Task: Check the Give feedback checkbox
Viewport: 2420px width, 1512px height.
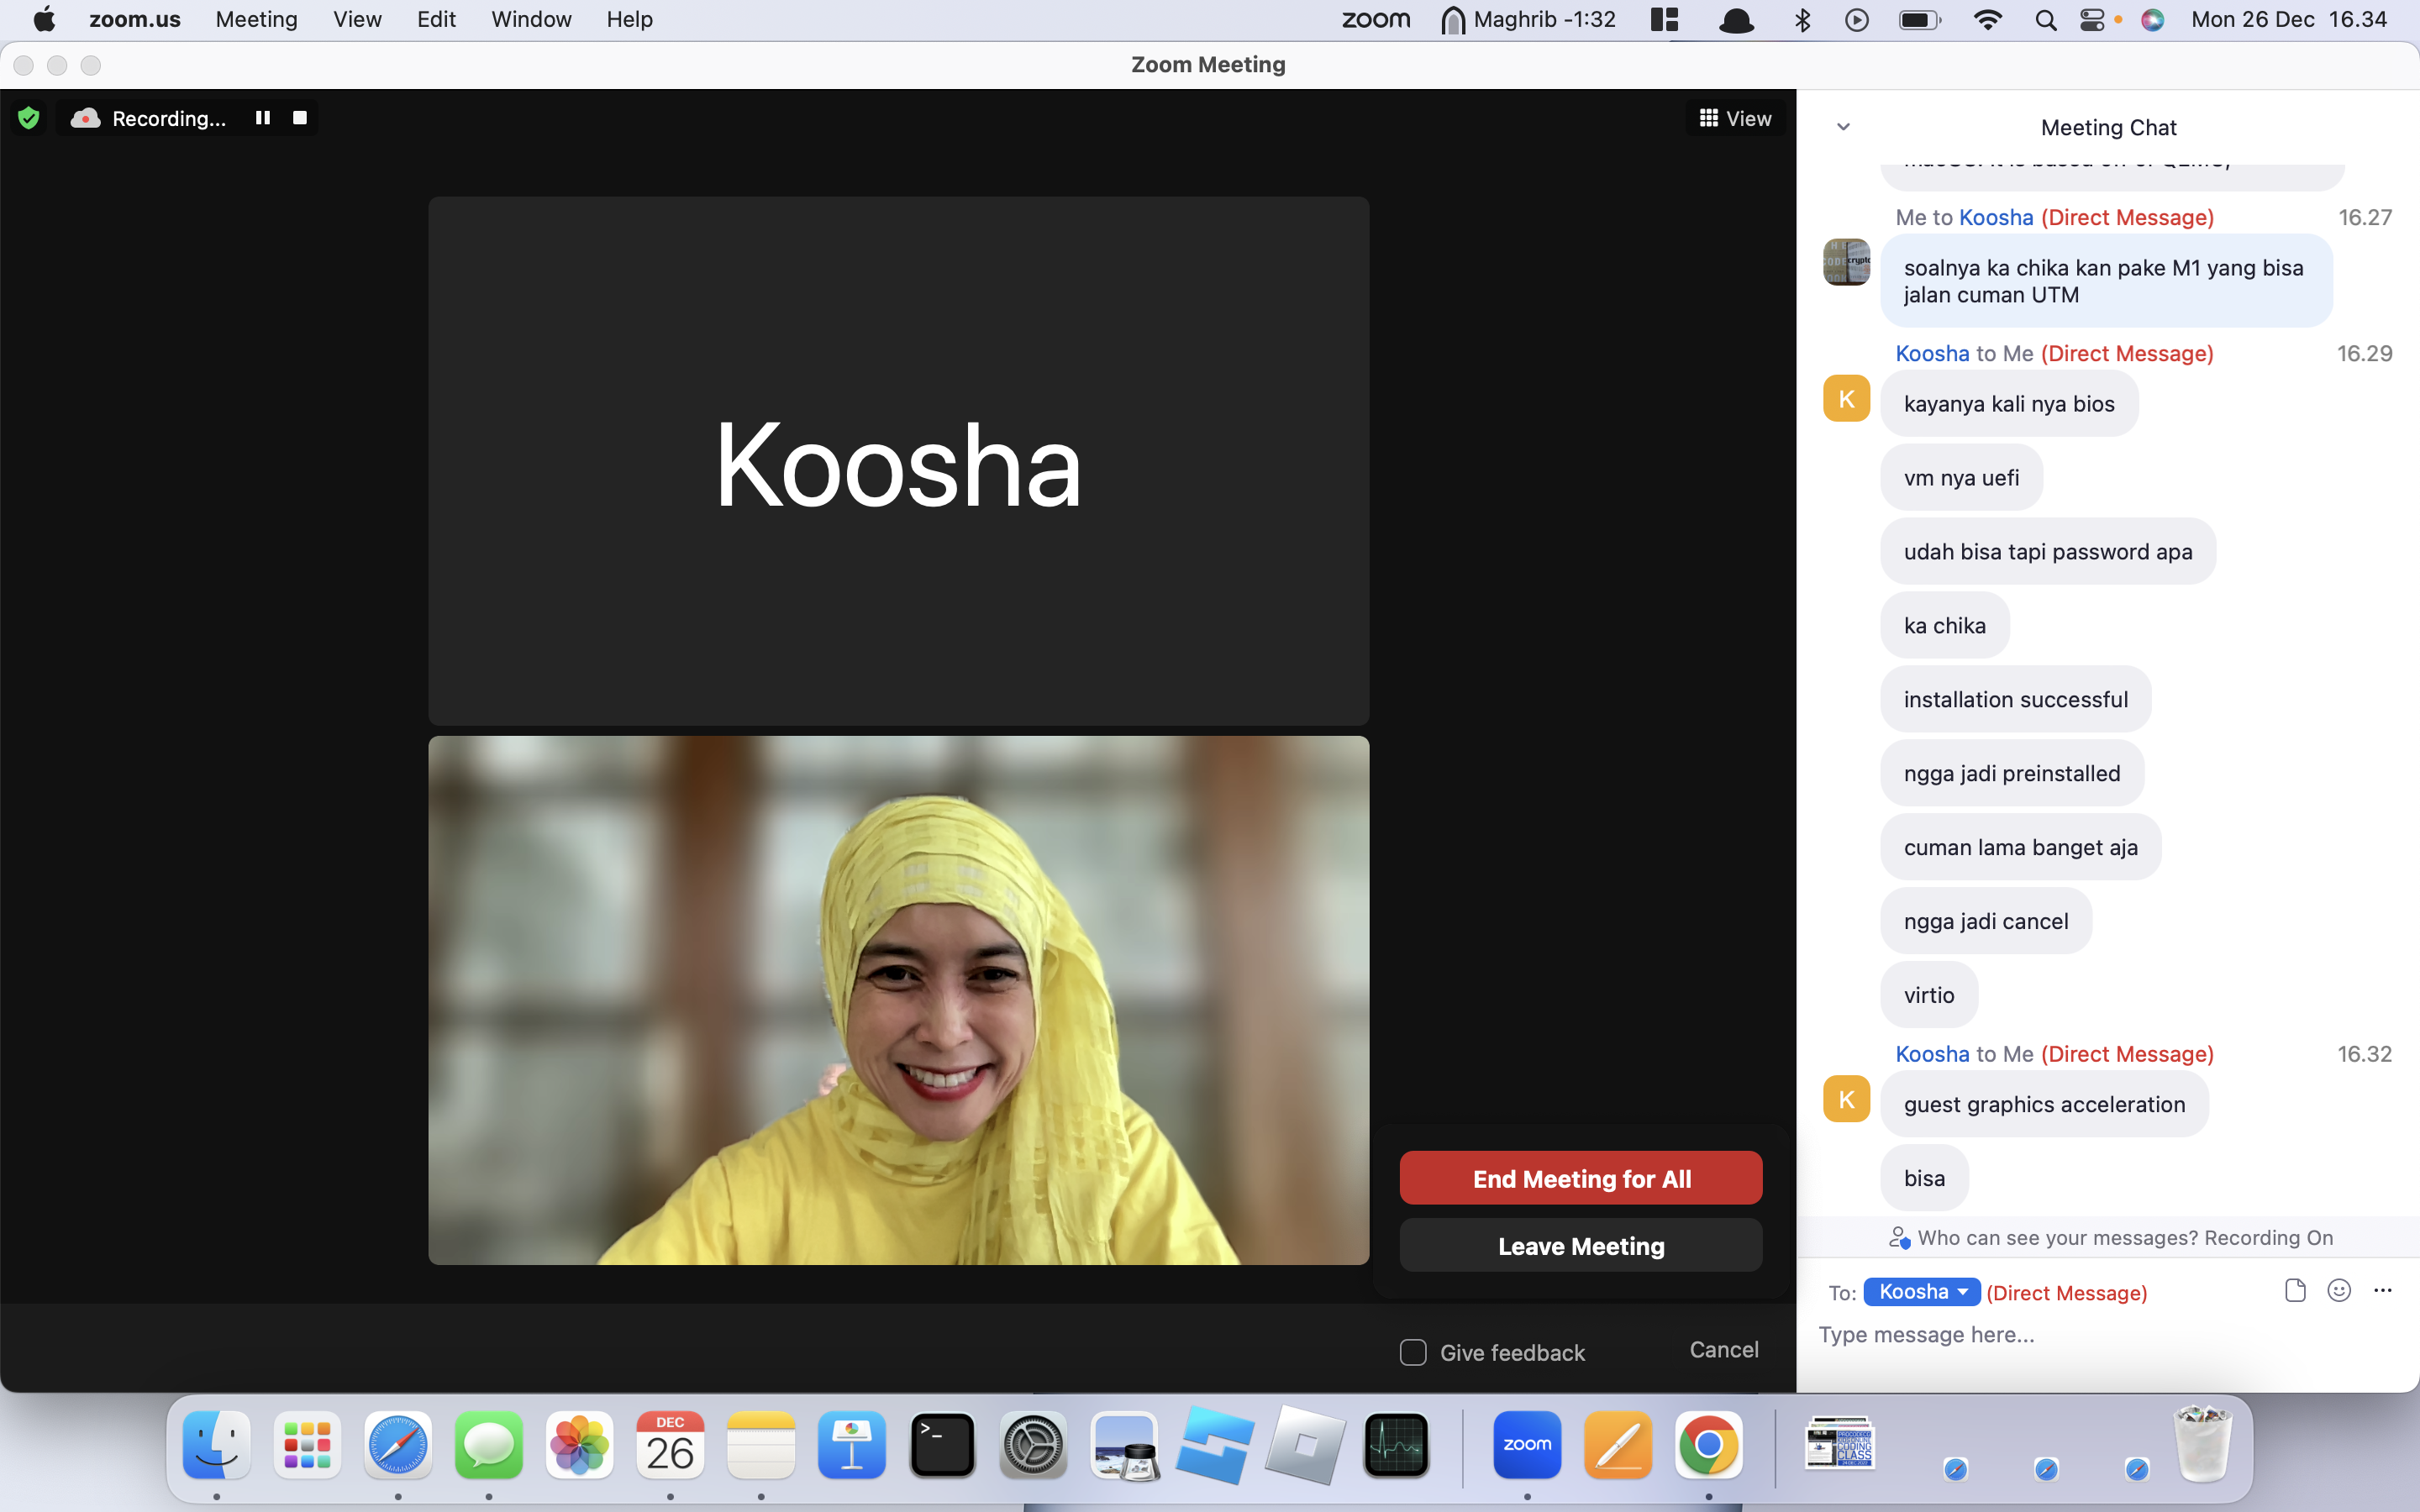Action: [x=1413, y=1352]
